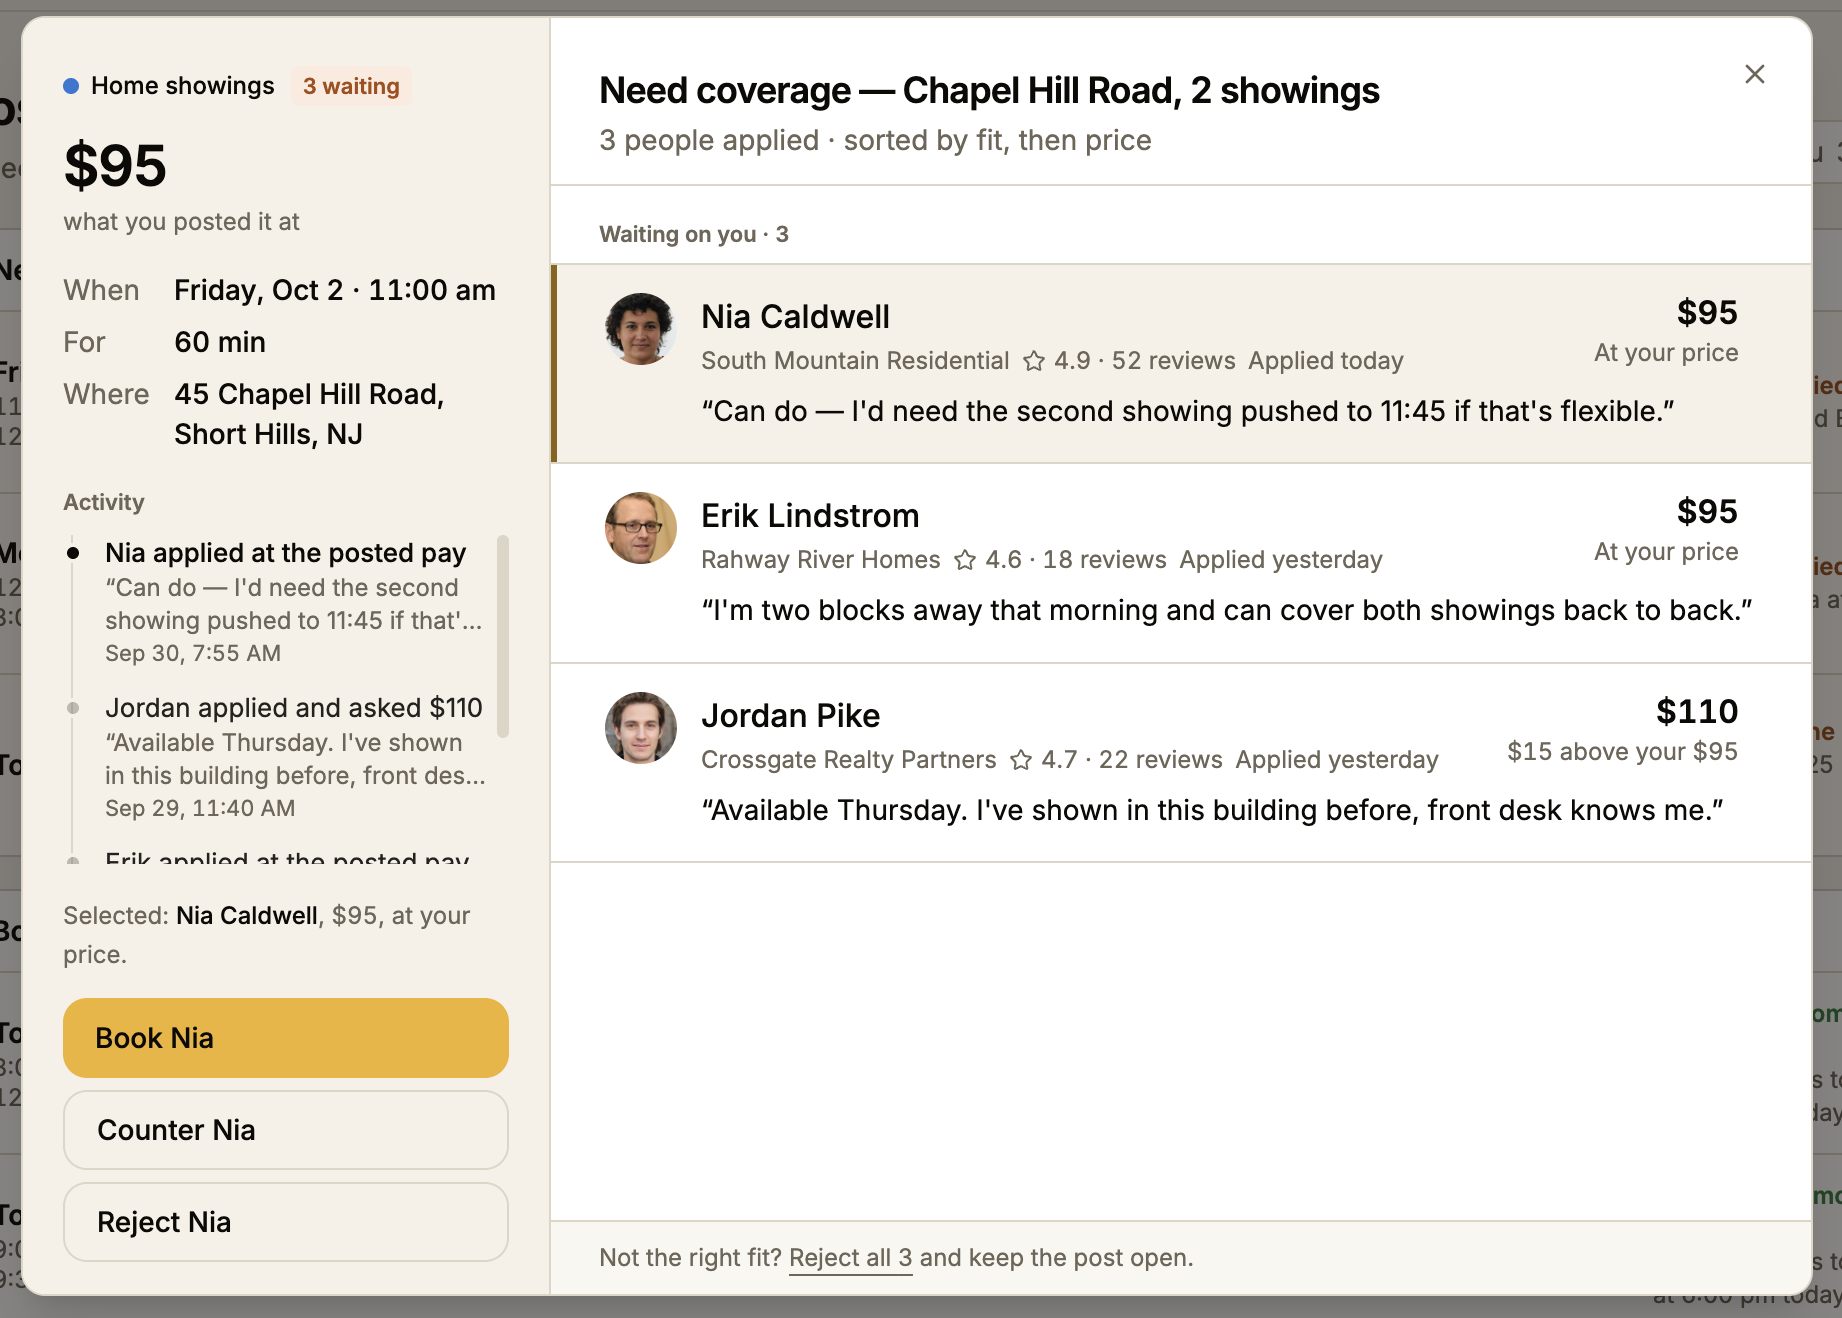Click the Activity panel scrollbar
This screenshot has width=1842, height=1318.
pos(503,637)
